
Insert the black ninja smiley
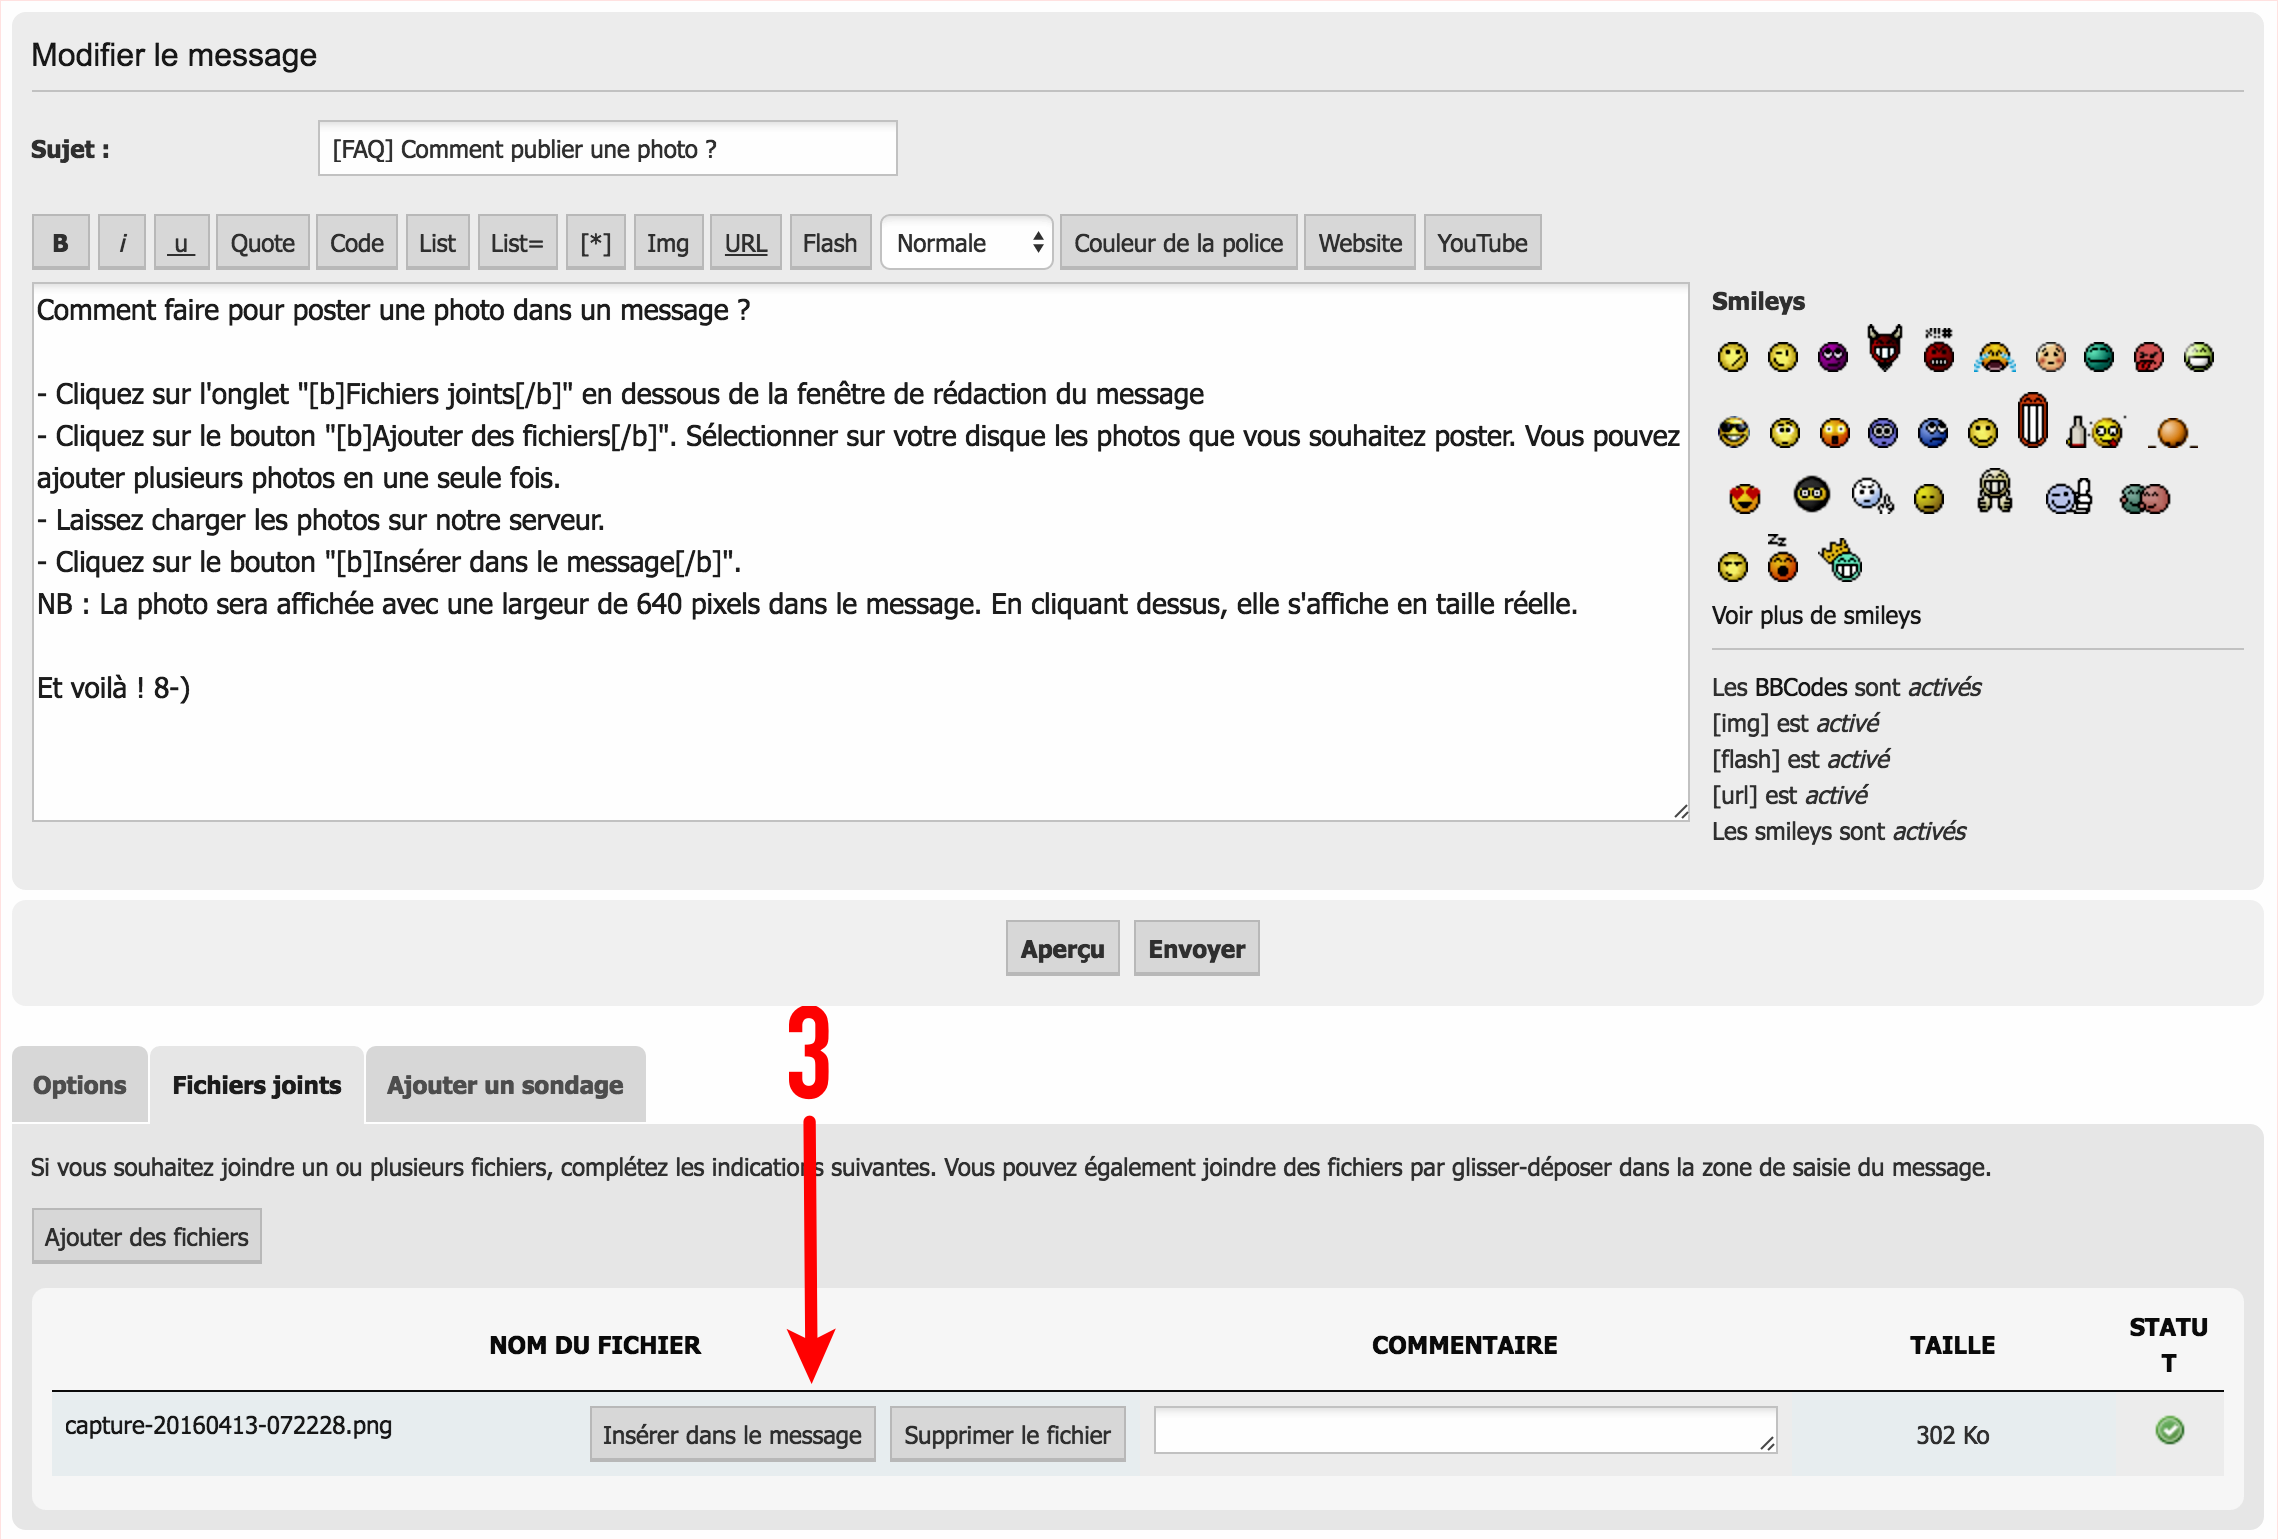coord(1811,494)
